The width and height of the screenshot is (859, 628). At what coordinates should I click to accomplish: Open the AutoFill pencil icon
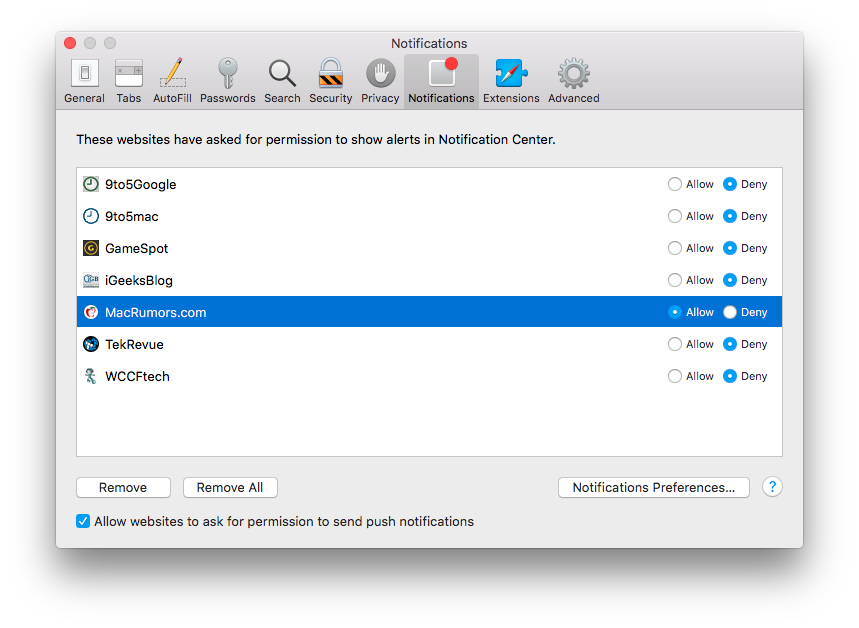tap(173, 73)
